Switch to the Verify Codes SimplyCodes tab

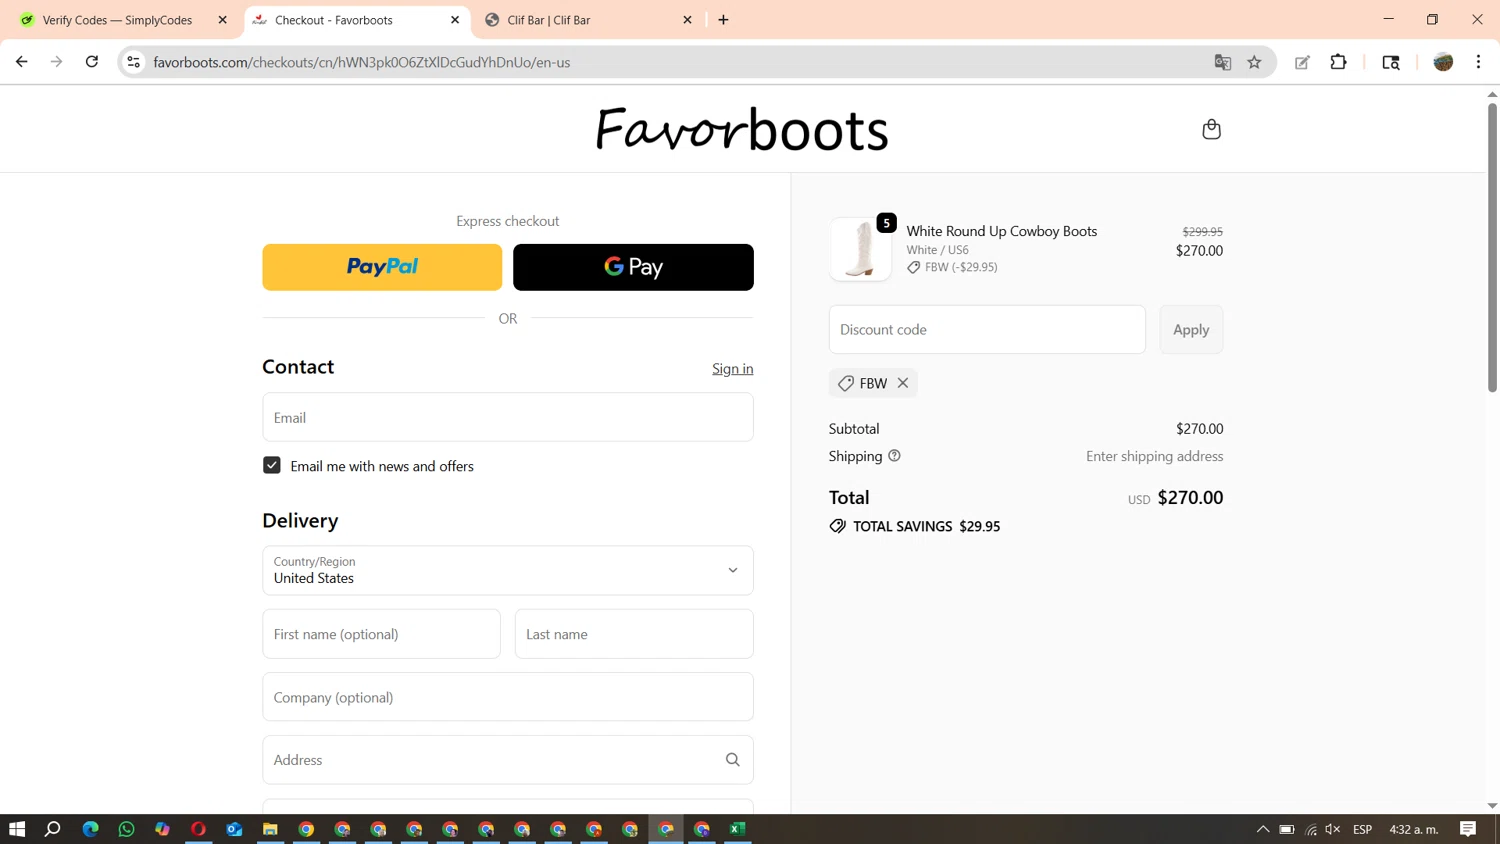pos(117,20)
